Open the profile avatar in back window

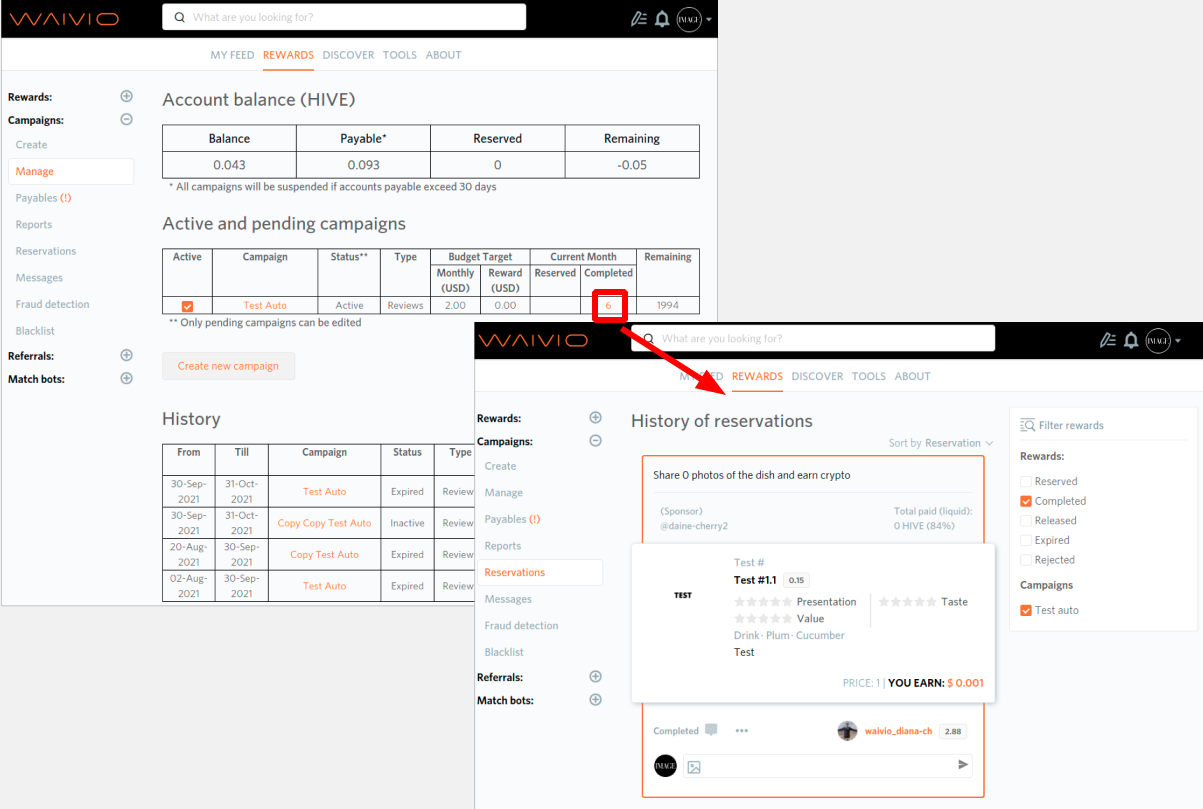(x=689, y=18)
